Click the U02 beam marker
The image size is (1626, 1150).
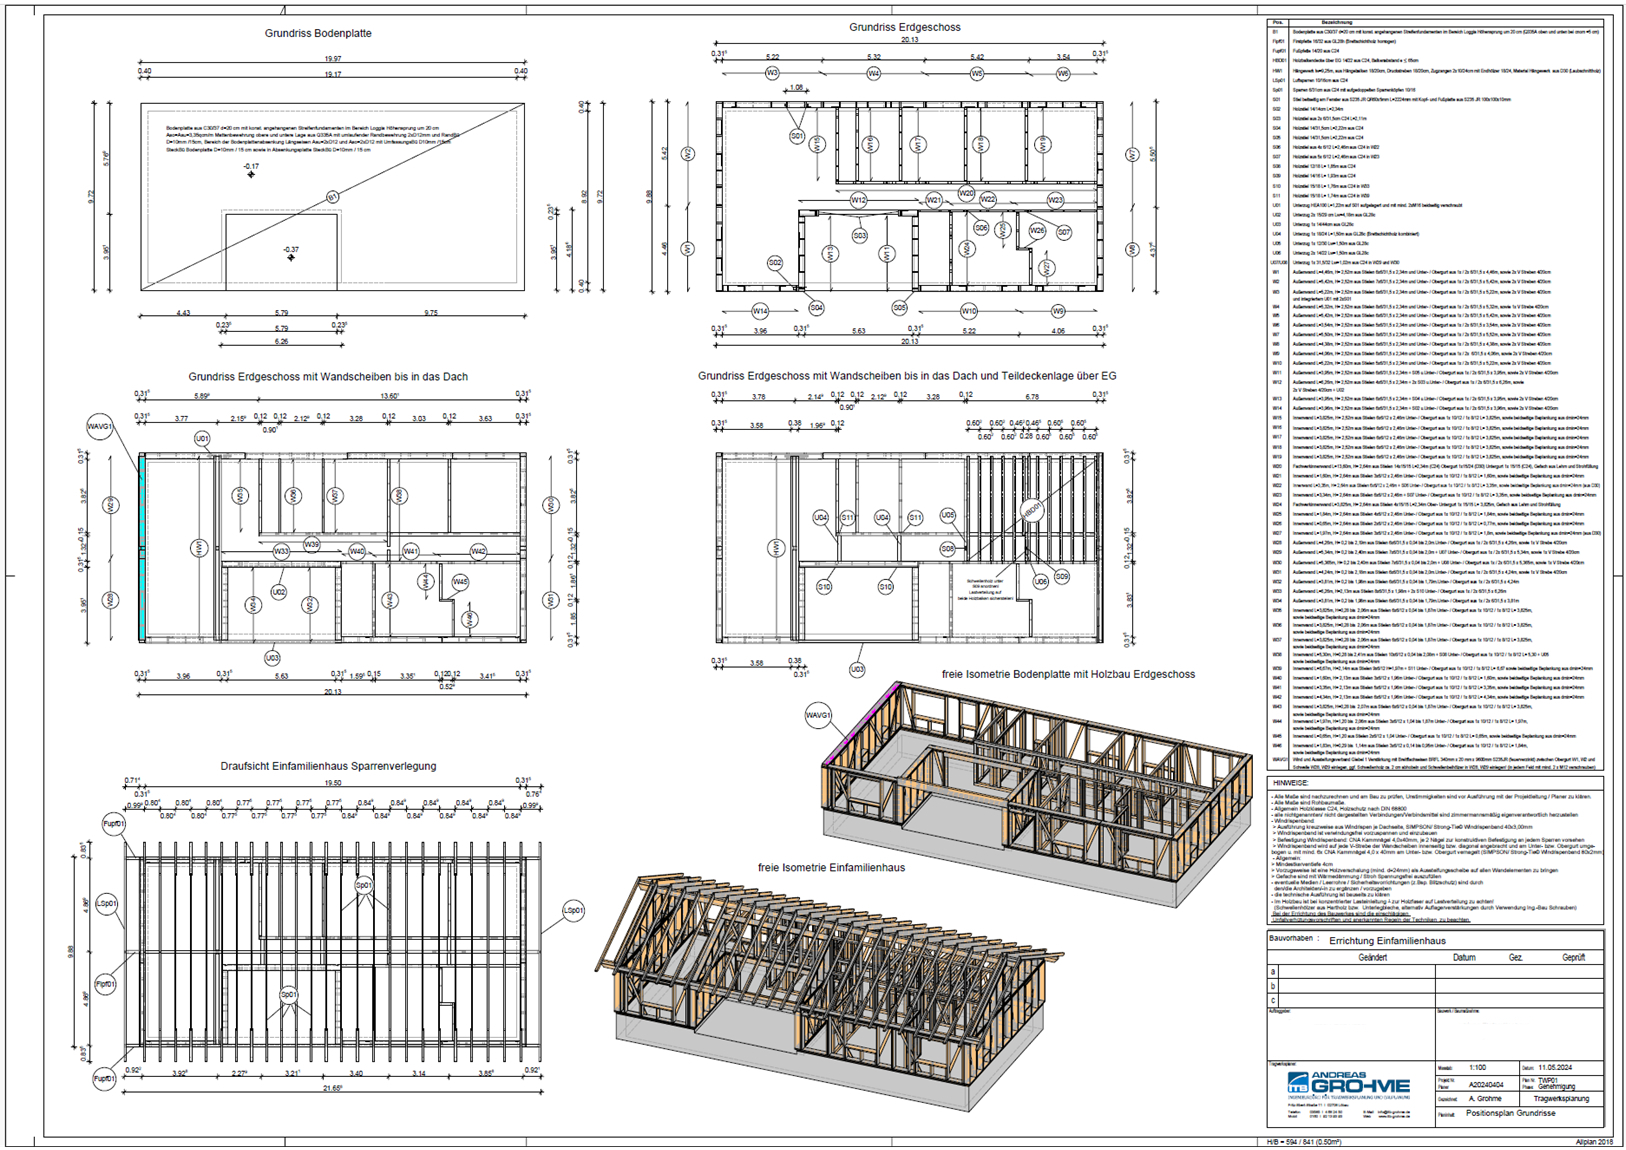(279, 592)
